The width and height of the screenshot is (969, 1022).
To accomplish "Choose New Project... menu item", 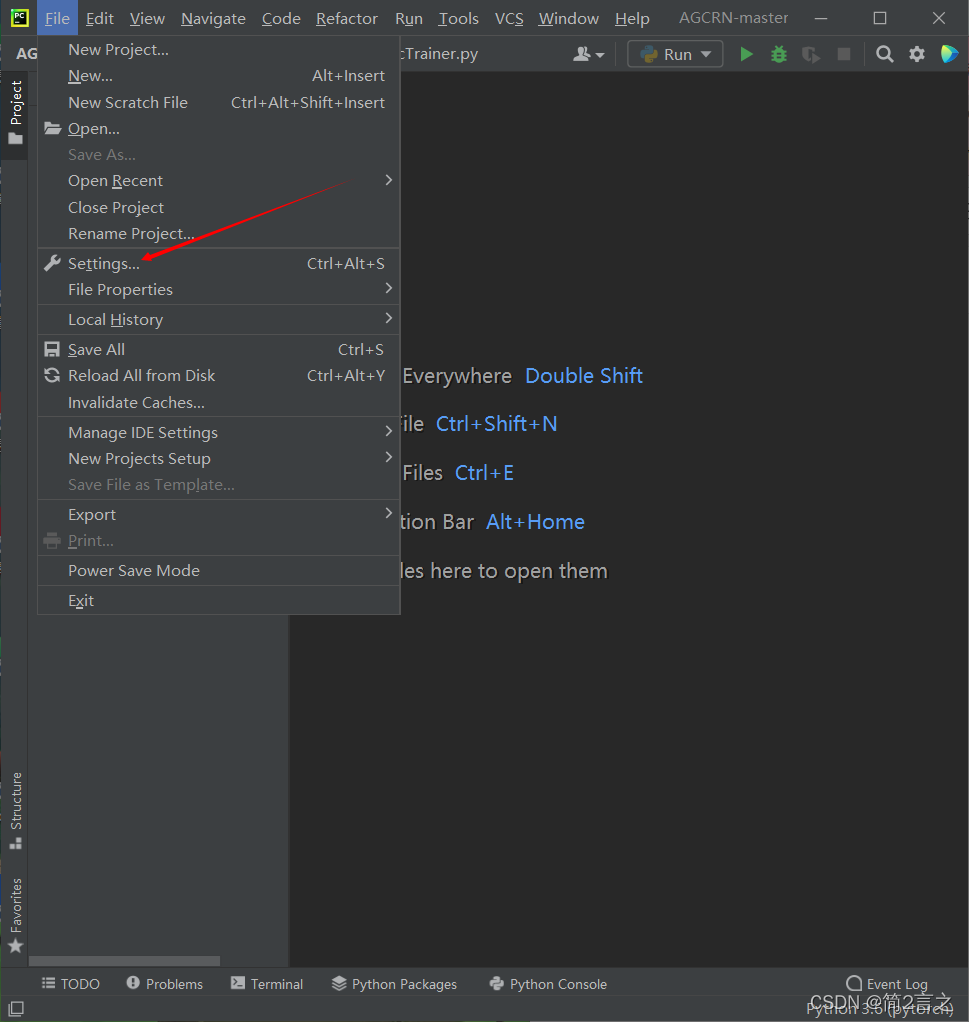I will coord(218,50).
